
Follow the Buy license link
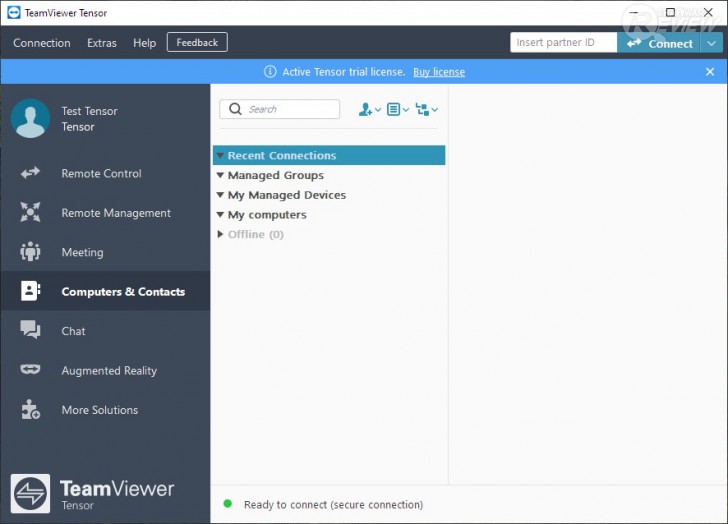click(x=439, y=72)
